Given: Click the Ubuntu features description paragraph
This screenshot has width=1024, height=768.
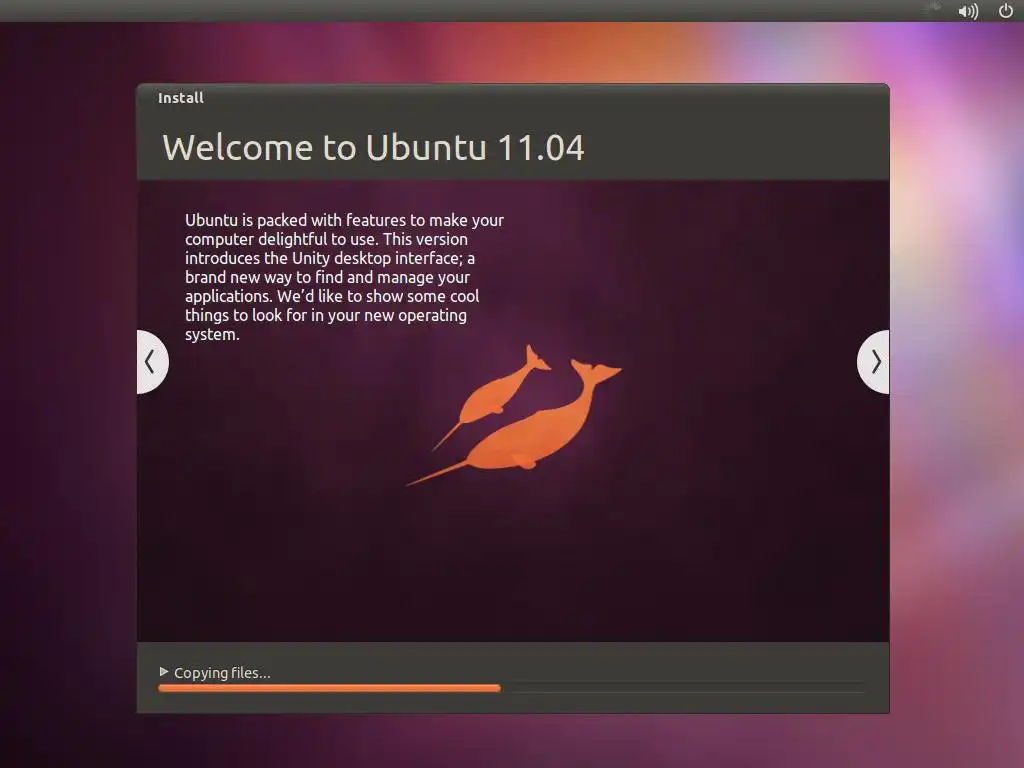Looking at the screenshot, I should (x=344, y=277).
